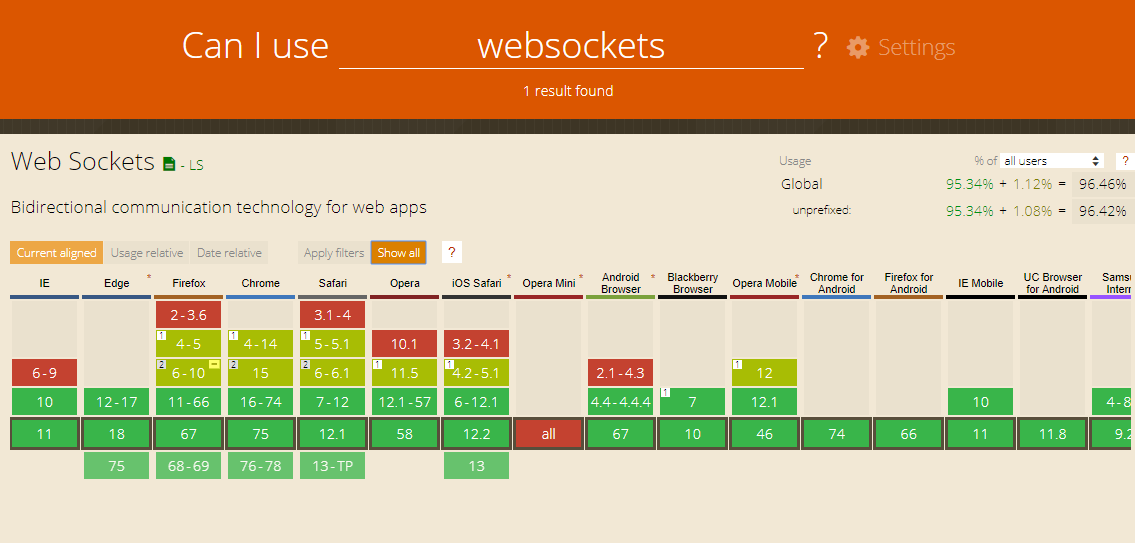Open the help question mark beside Show all

coord(452,253)
